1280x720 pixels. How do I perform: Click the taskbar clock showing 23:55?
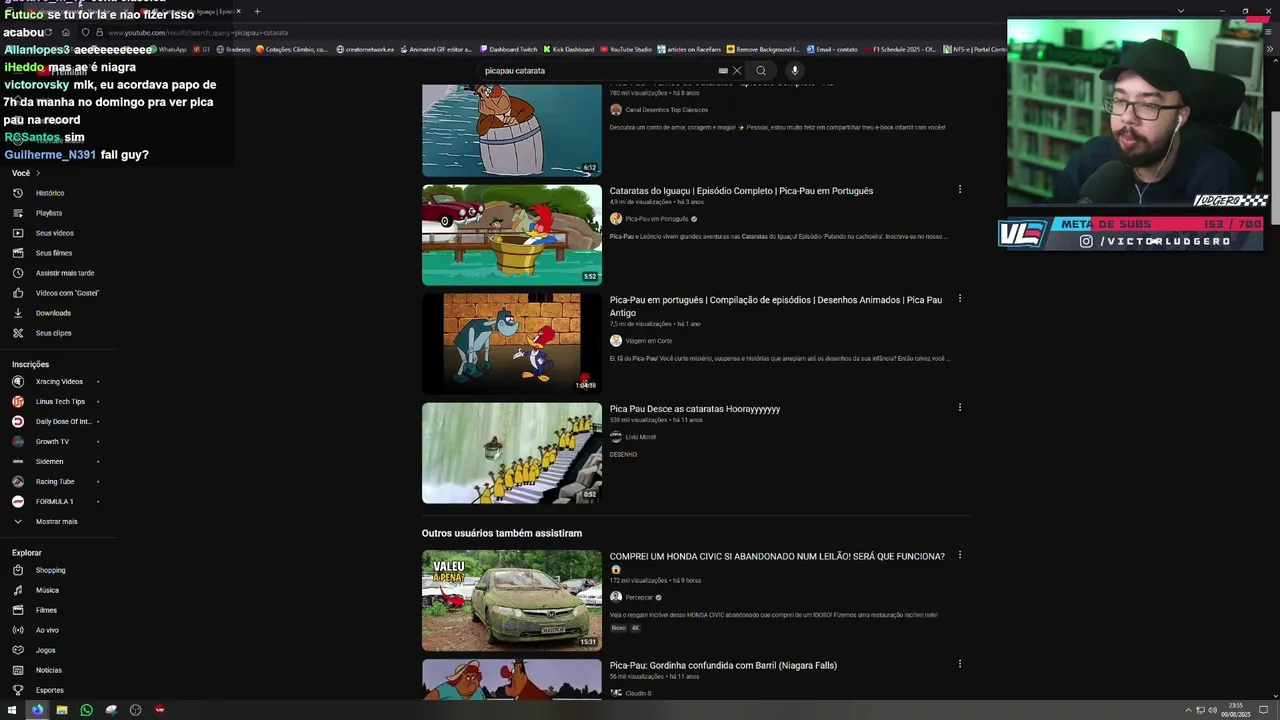(1235, 710)
